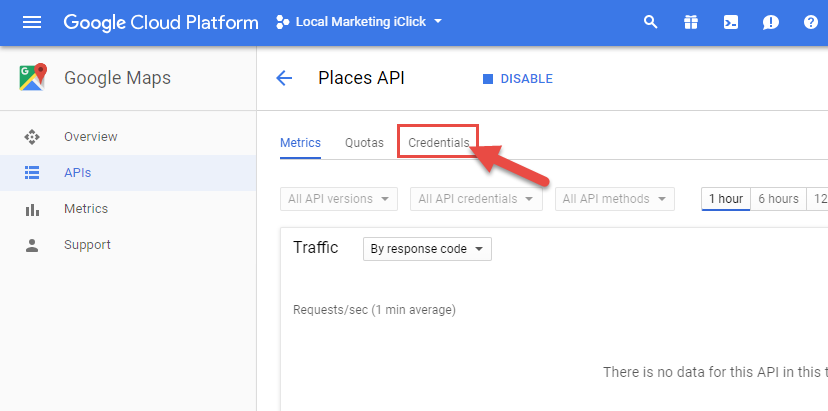
Task: Click the APIs list icon in sidebar
Action: pyautogui.click(x=32, y=173)
